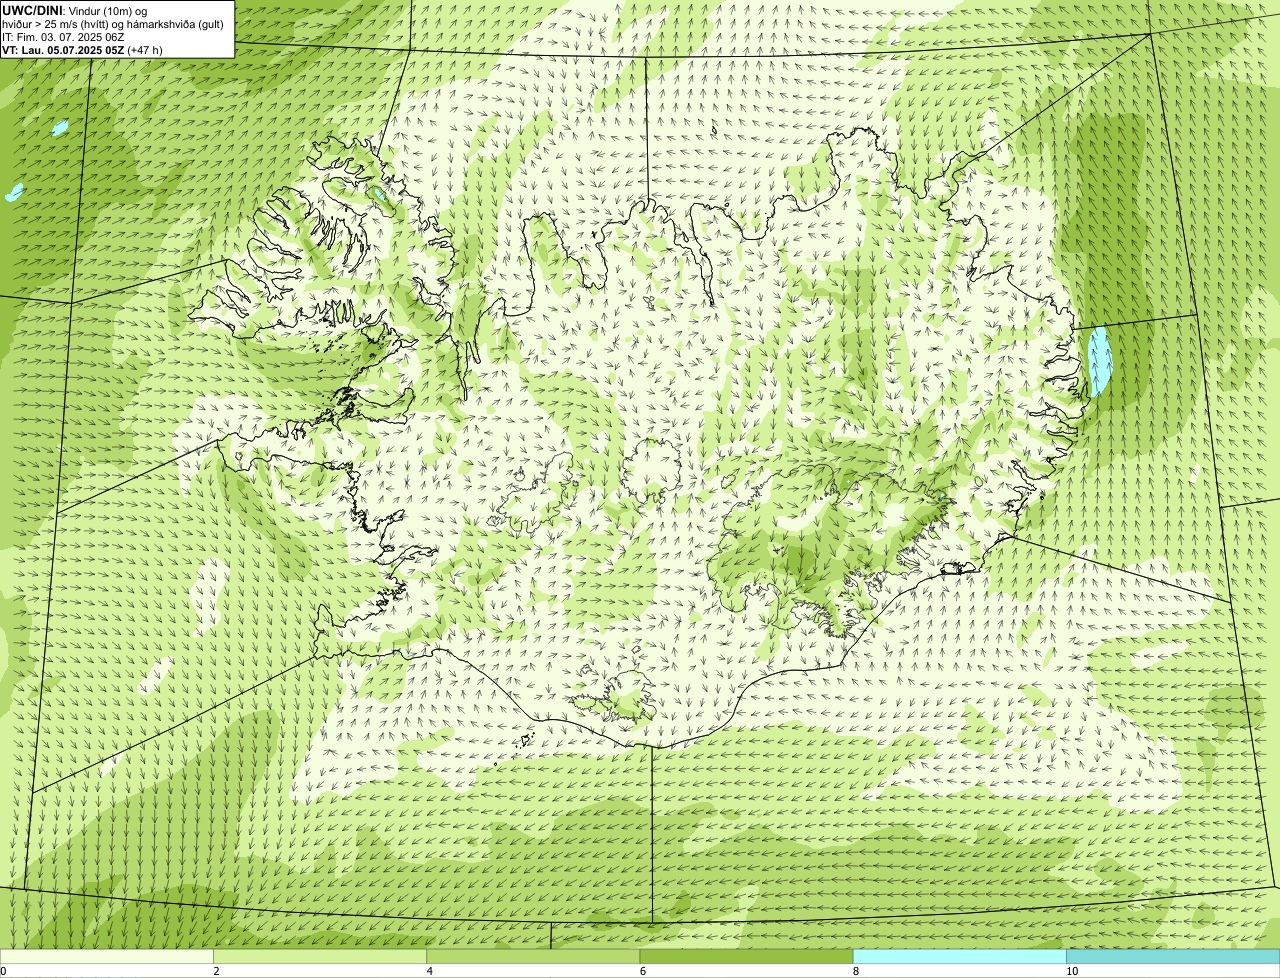Click the large cyan wind patch off the east coast
The width and height of the screenshot is (1280, 978).
pos(1100,361)
